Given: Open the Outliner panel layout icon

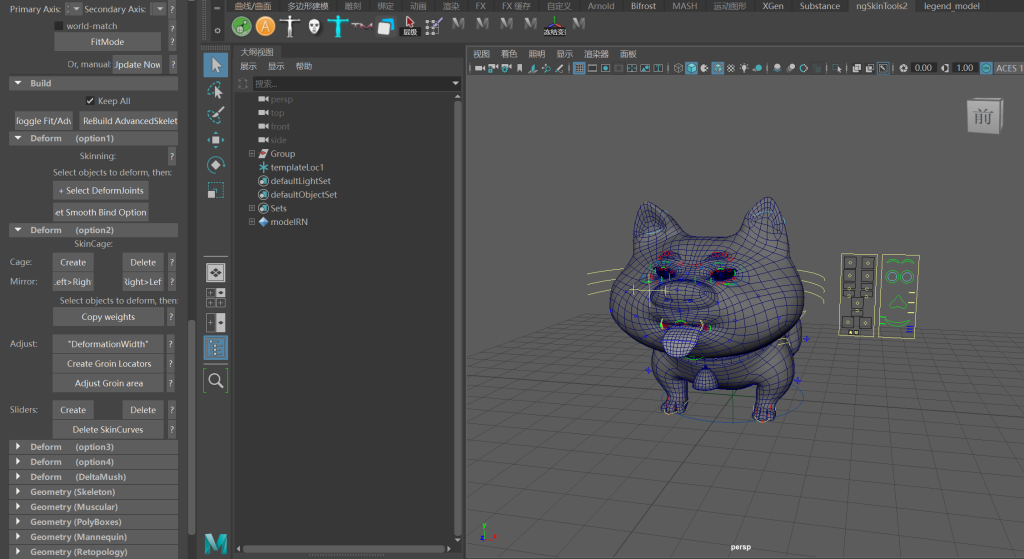Looking at the screenshot, I should [x=216, y=347].
